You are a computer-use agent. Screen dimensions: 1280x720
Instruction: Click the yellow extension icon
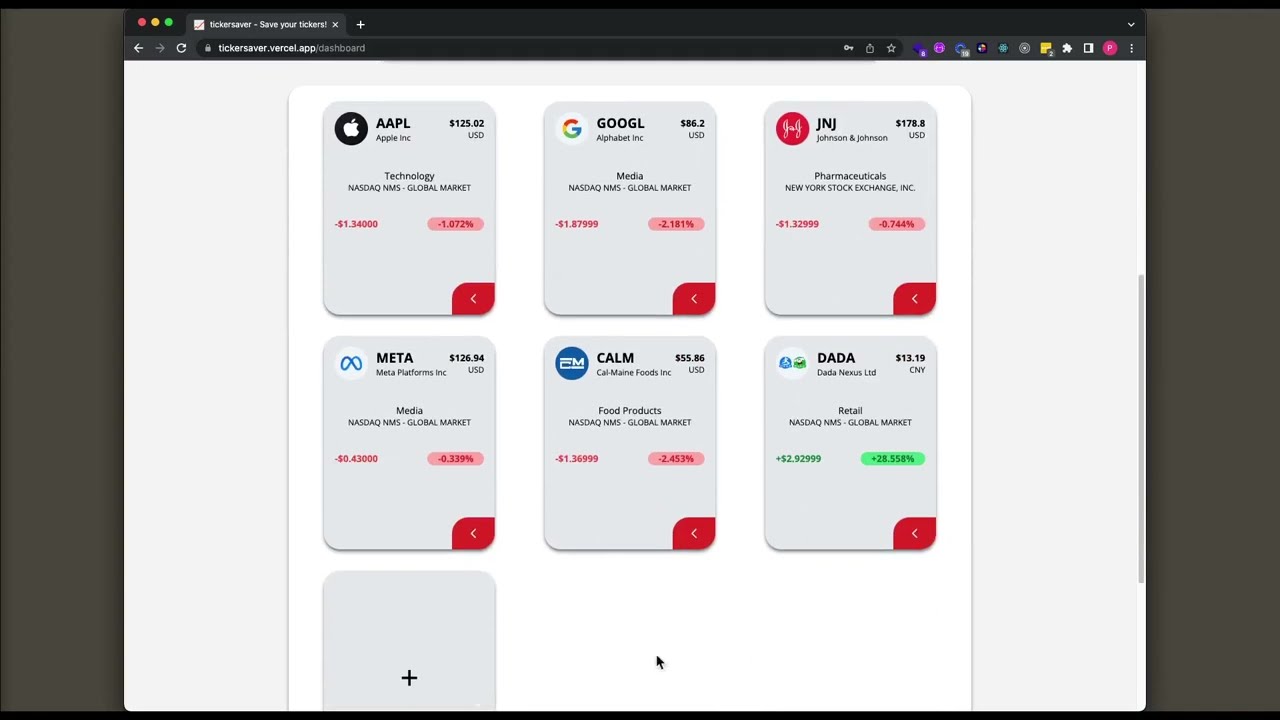1046,48
